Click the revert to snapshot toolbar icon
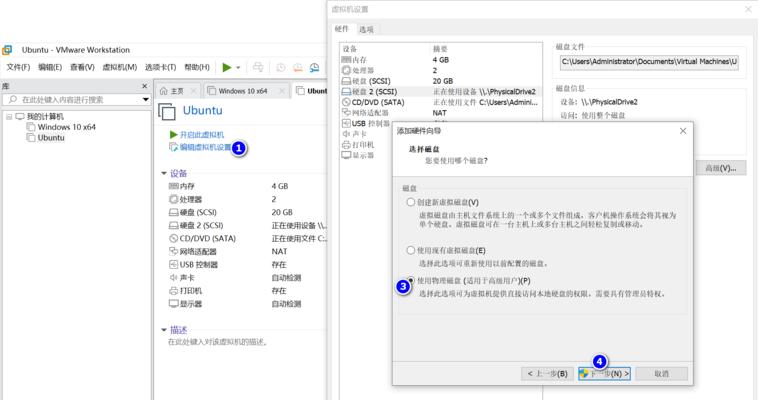The image size is (758, 400). point(298,68)
